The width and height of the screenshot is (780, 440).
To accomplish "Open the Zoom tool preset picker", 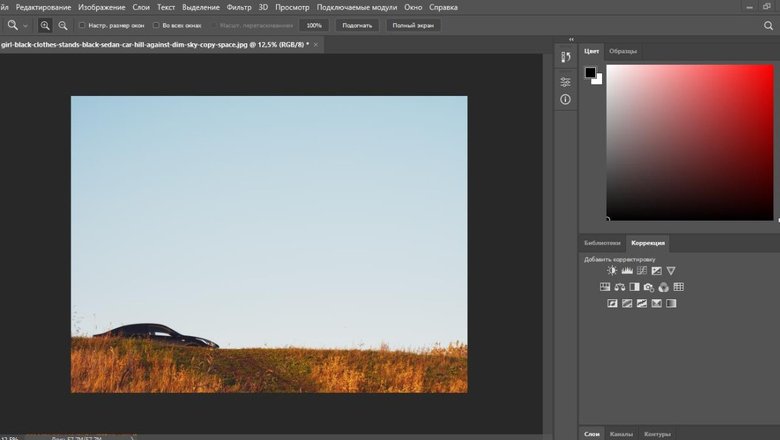I will point(25,26).
